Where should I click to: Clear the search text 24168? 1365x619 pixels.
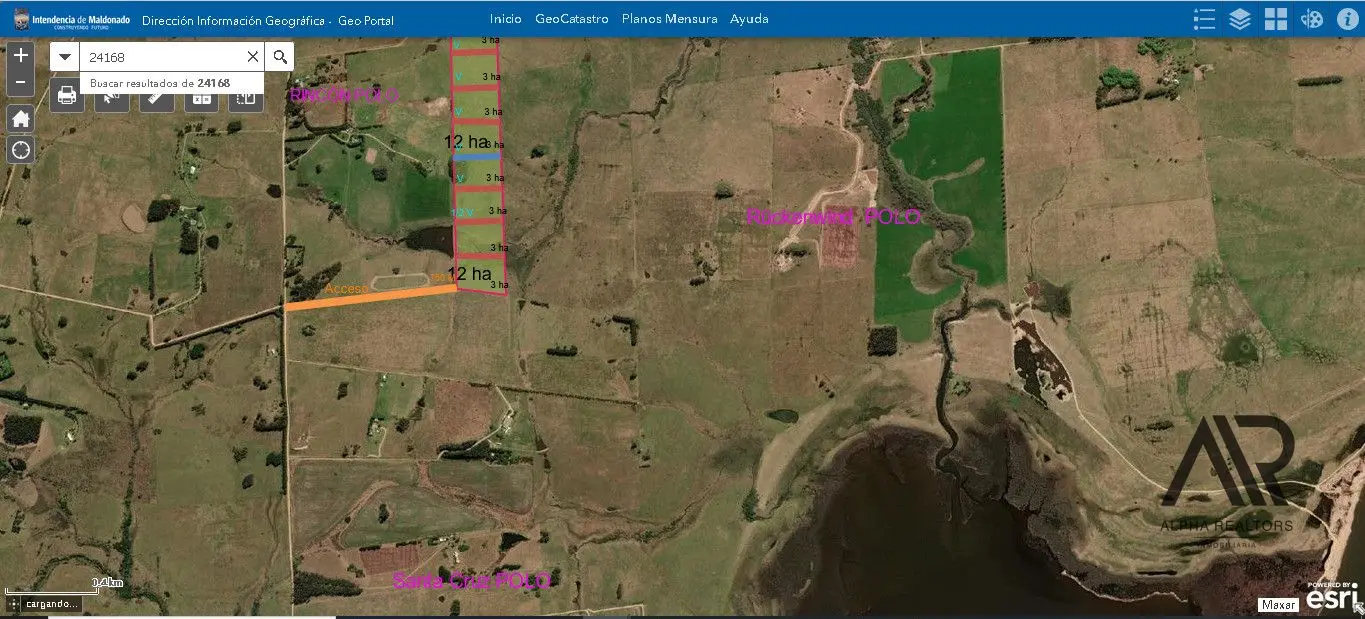pos(252,57)
